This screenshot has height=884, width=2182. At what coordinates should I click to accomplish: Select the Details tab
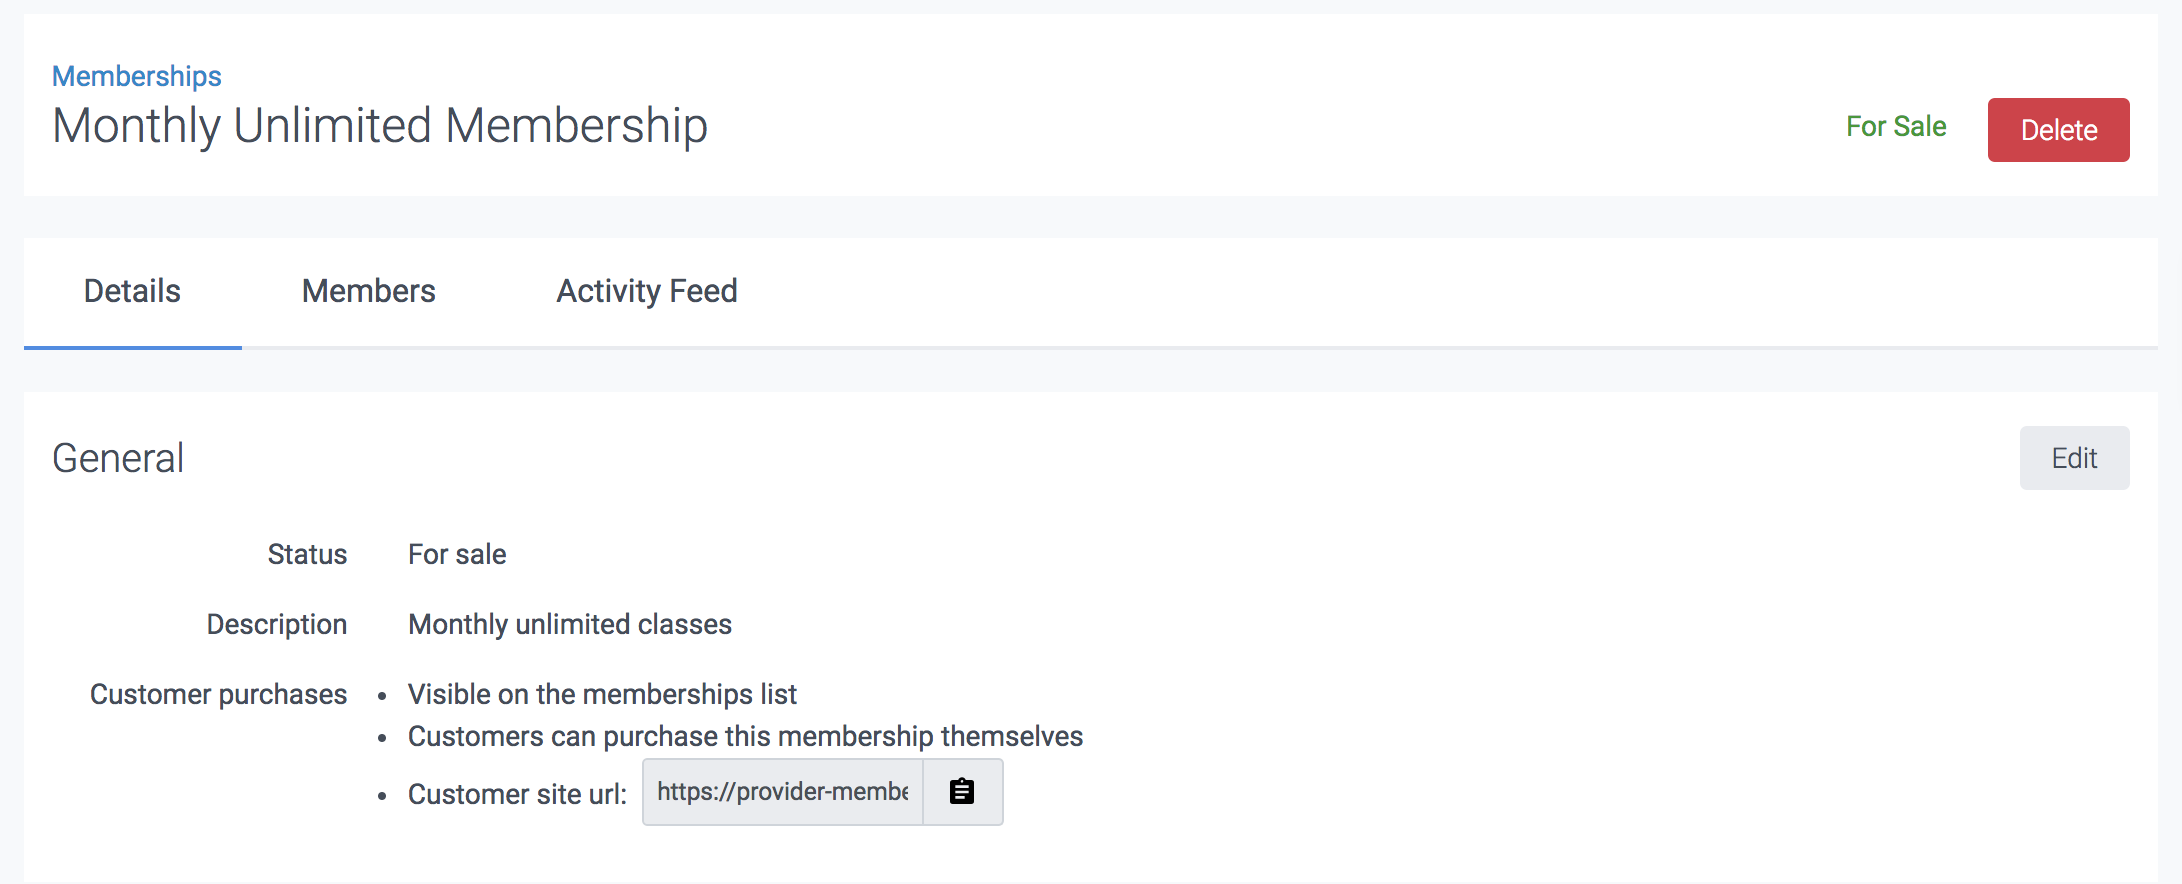click(132, 291)
